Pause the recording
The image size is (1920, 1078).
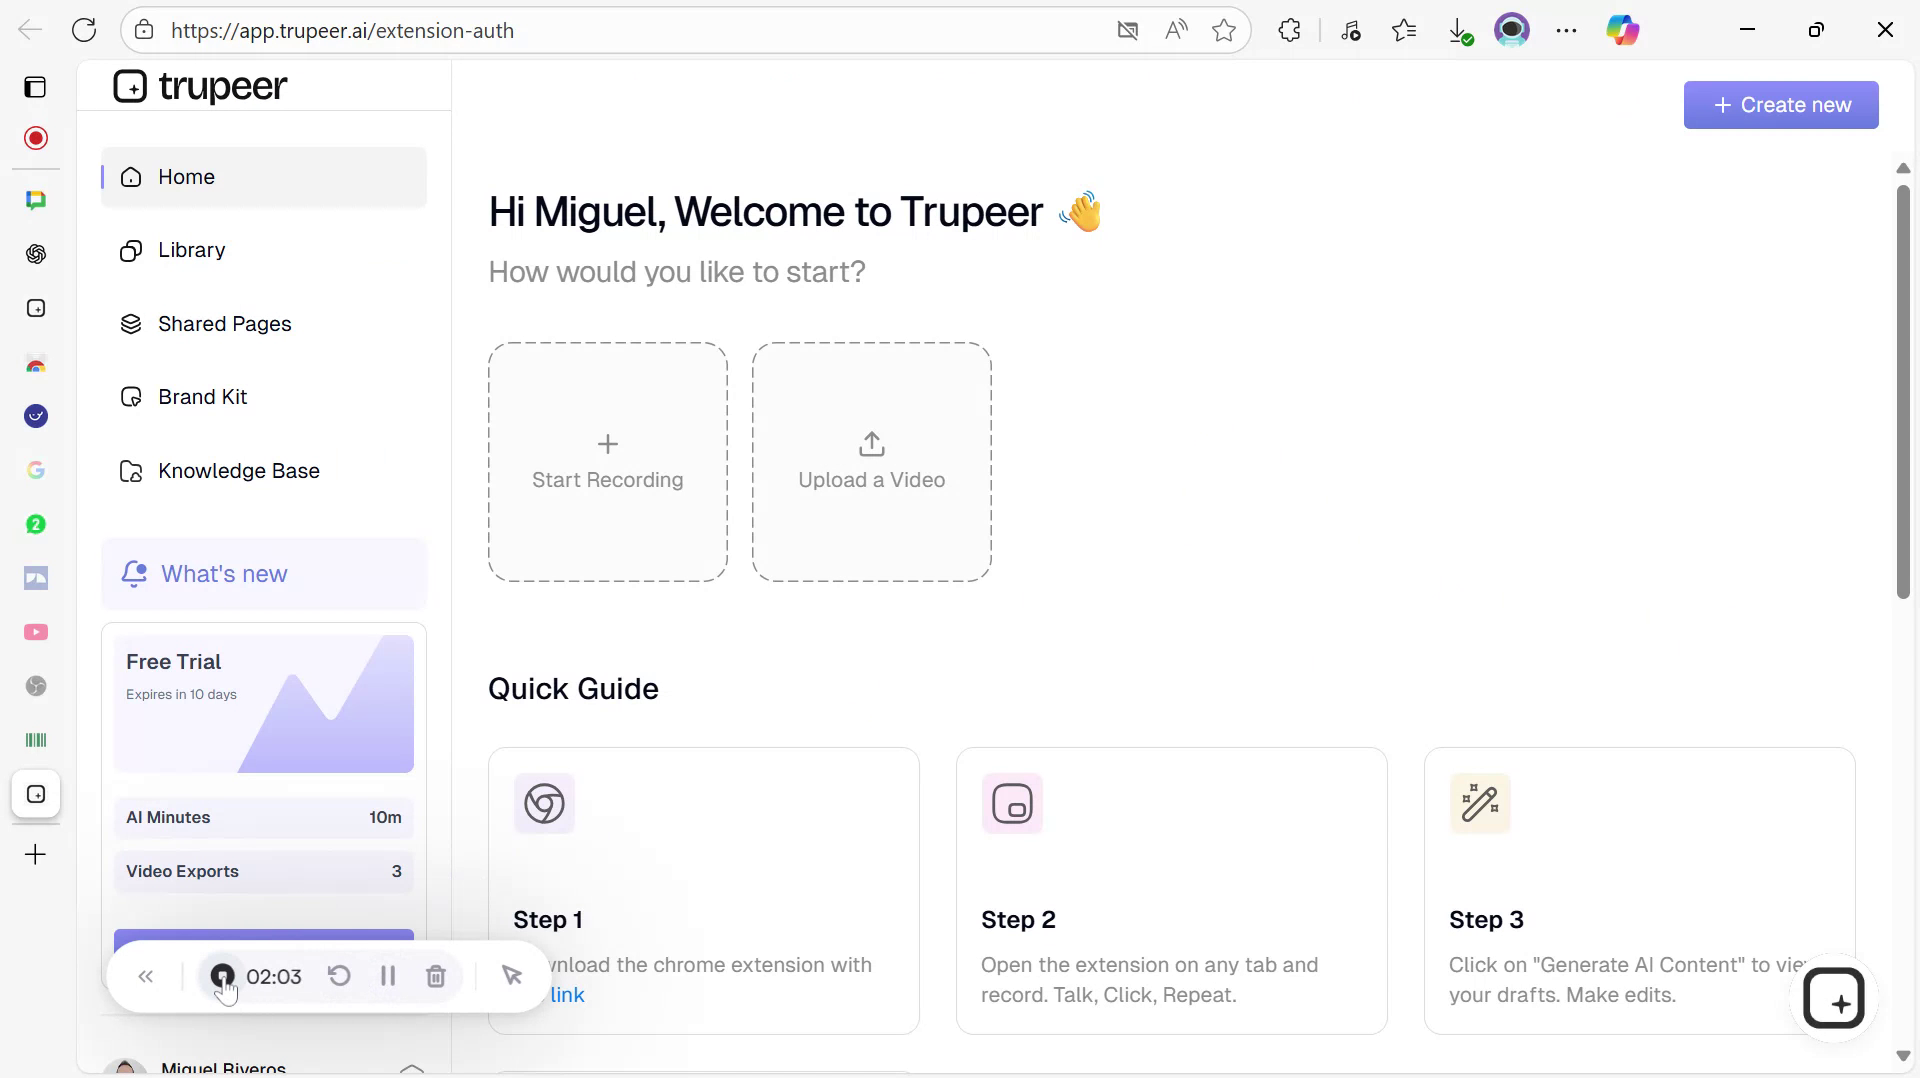point(388,976)
